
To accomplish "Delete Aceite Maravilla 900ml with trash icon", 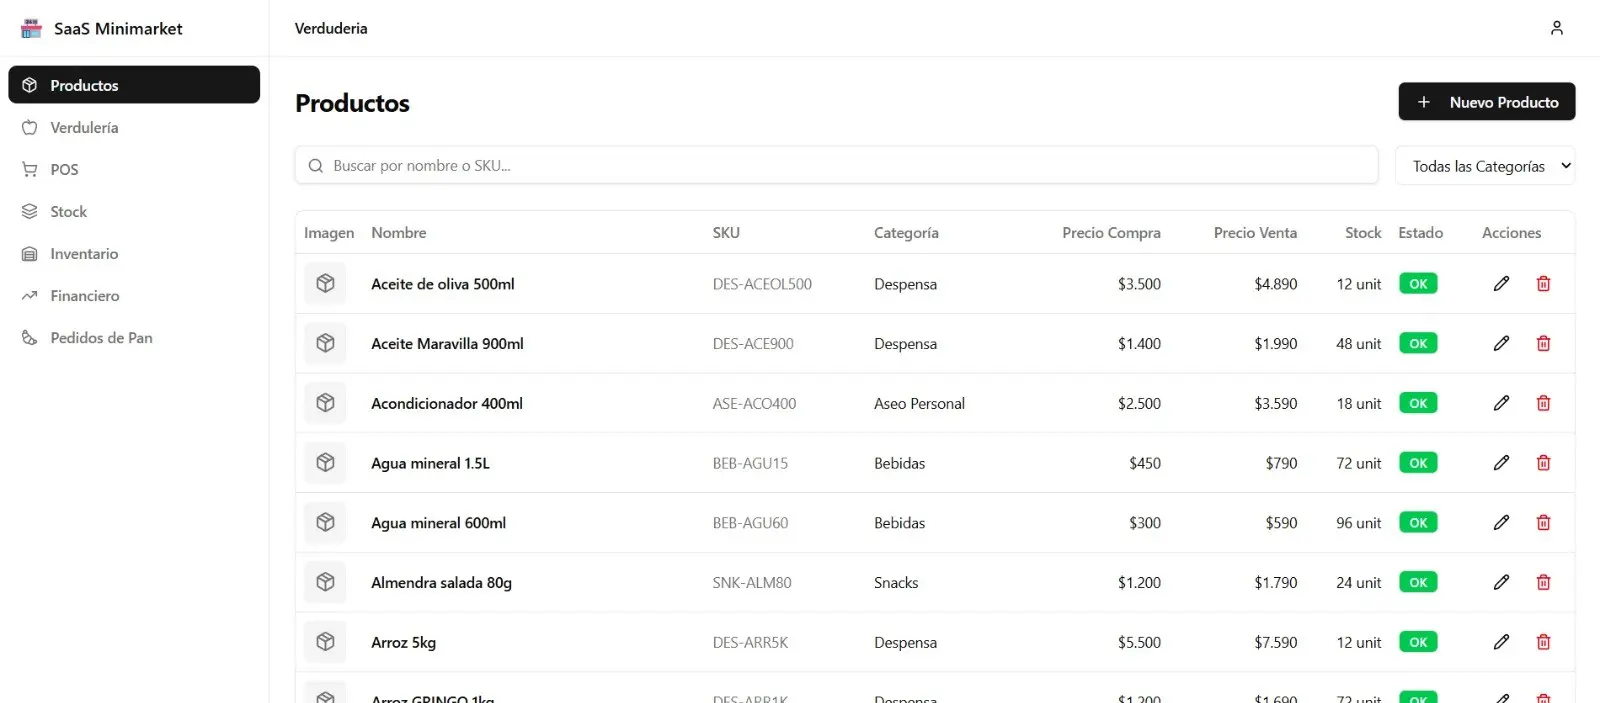I will point(1543,343).
